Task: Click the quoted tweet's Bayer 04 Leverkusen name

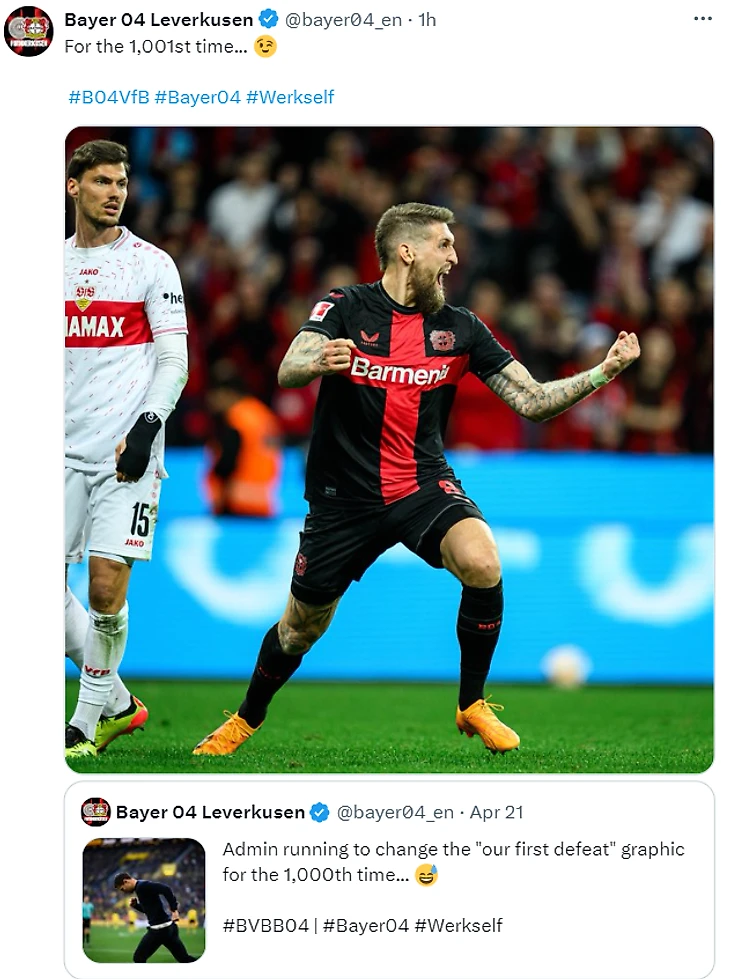Action: (x=210, y=812)
